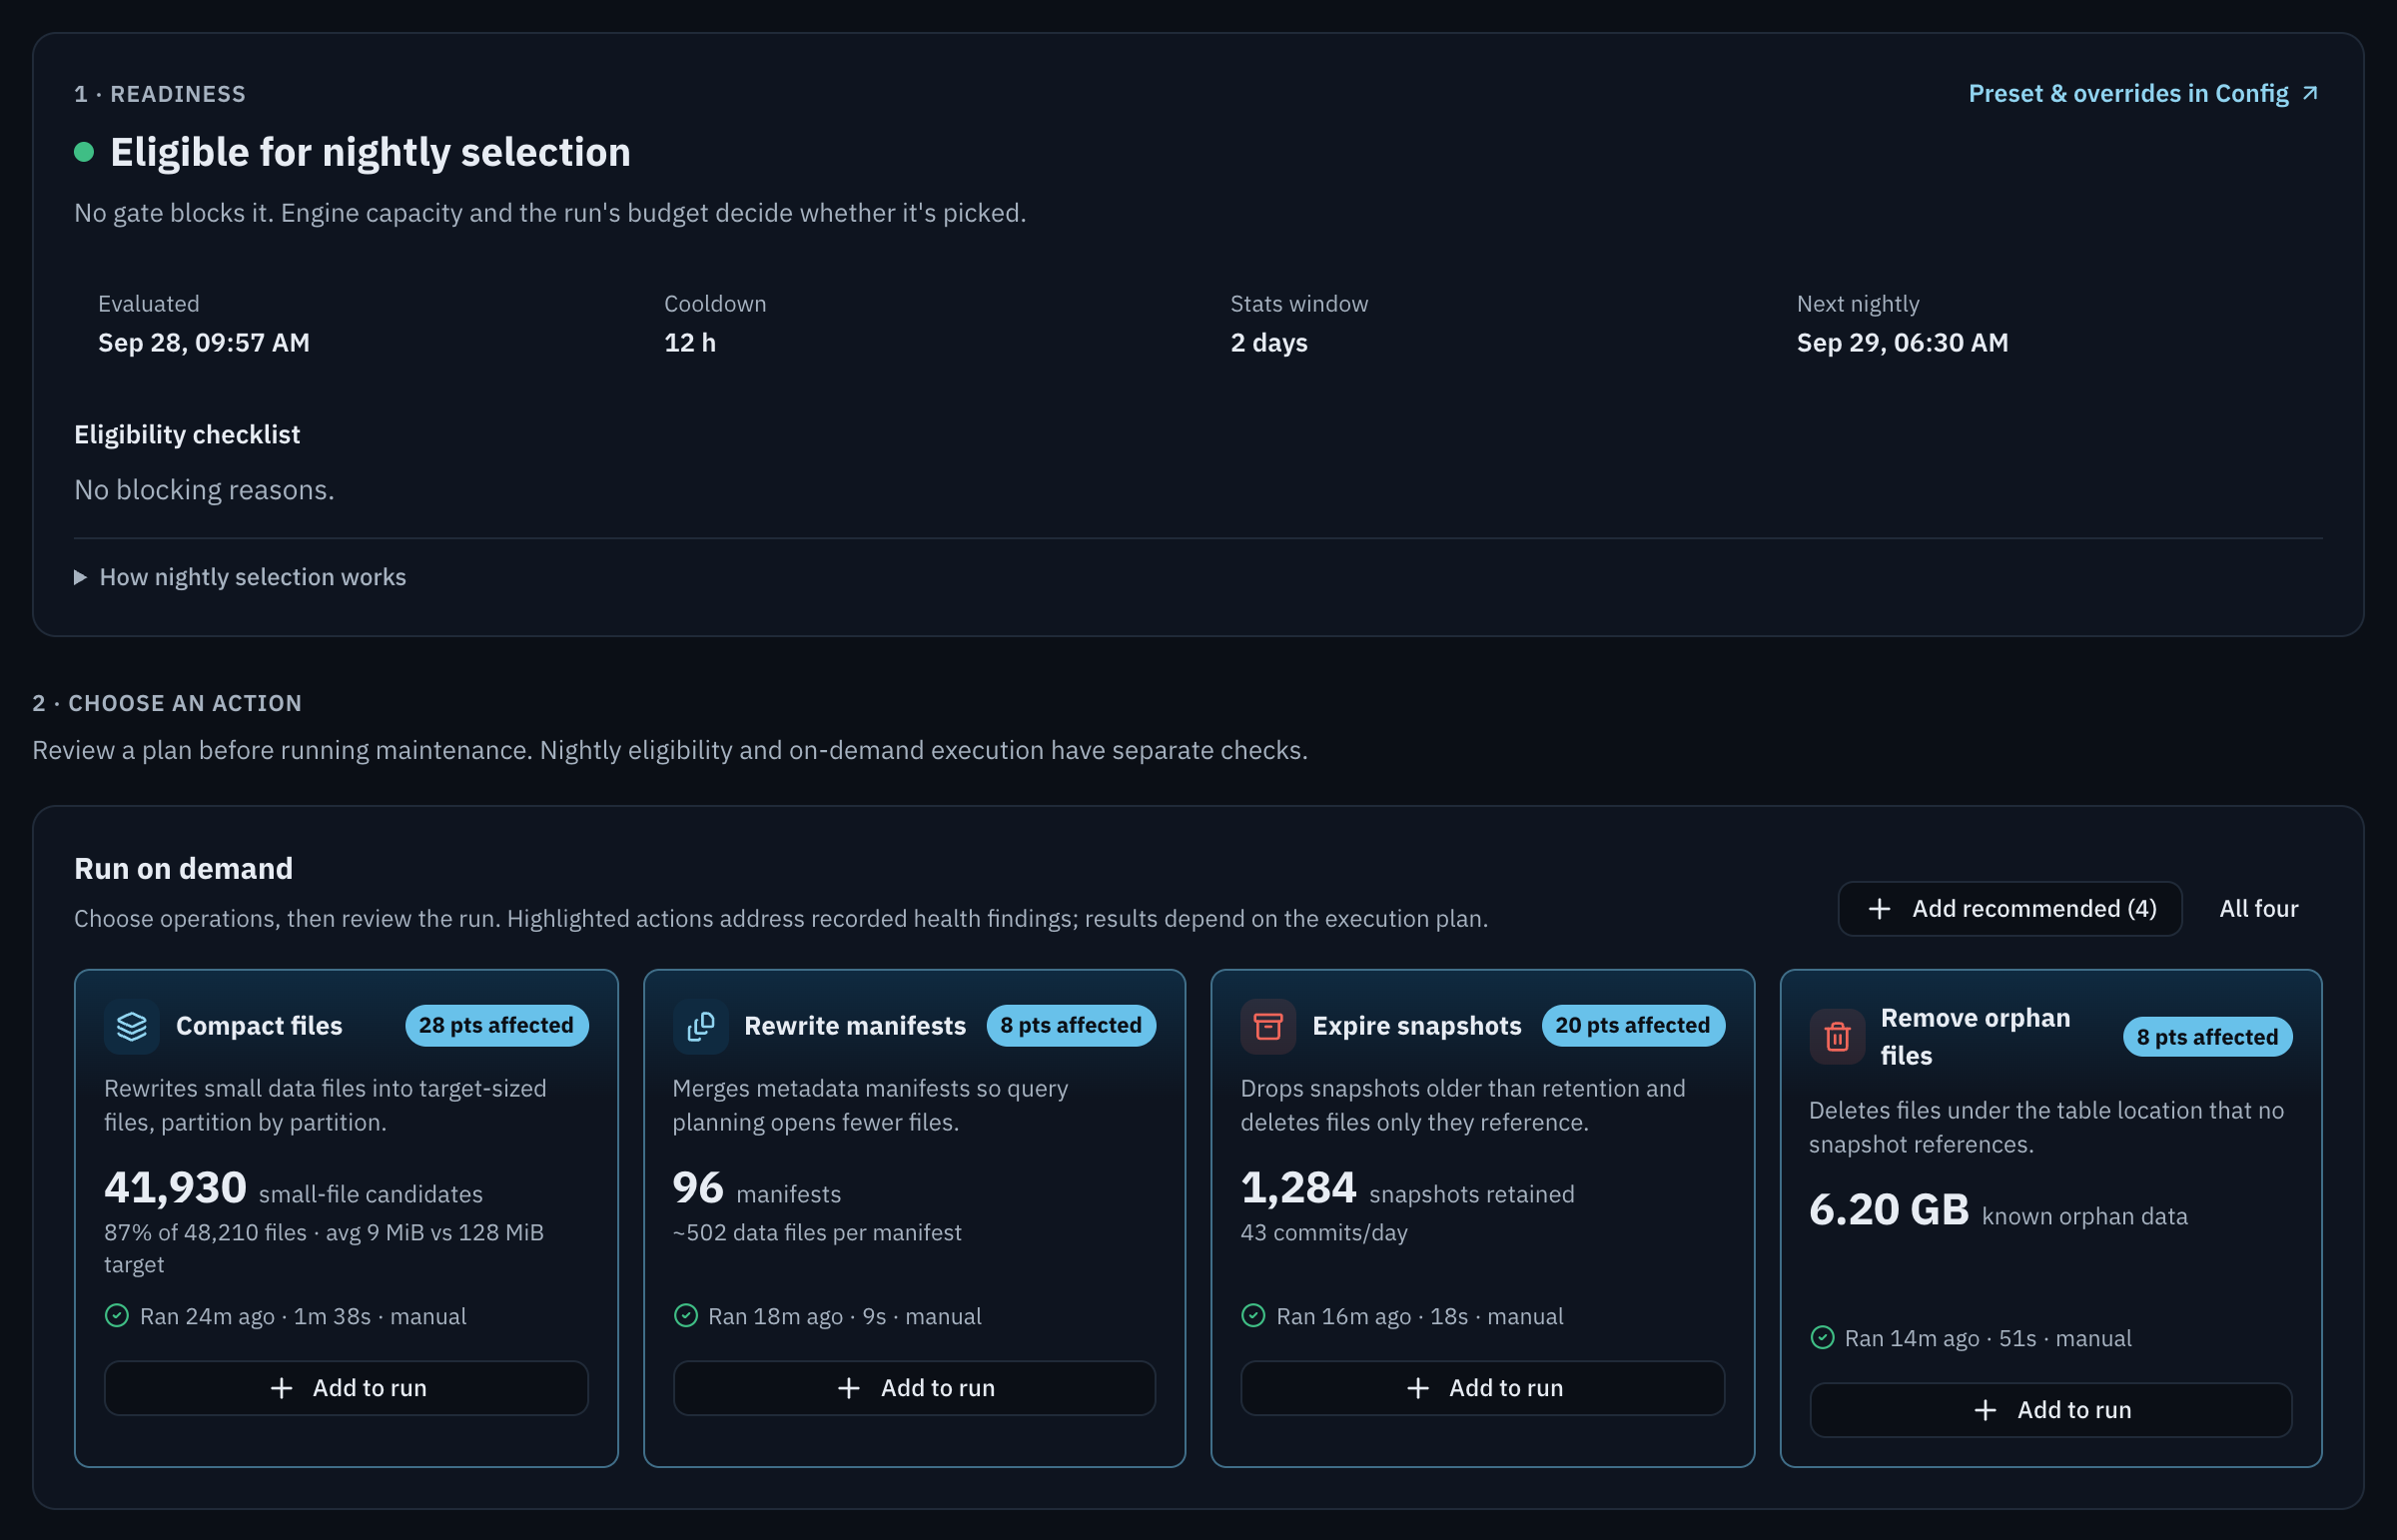Screen dimensions: 2397x1540
Task: Click the 20 pts affected badge
Action: click(x=1633, y=1026)
